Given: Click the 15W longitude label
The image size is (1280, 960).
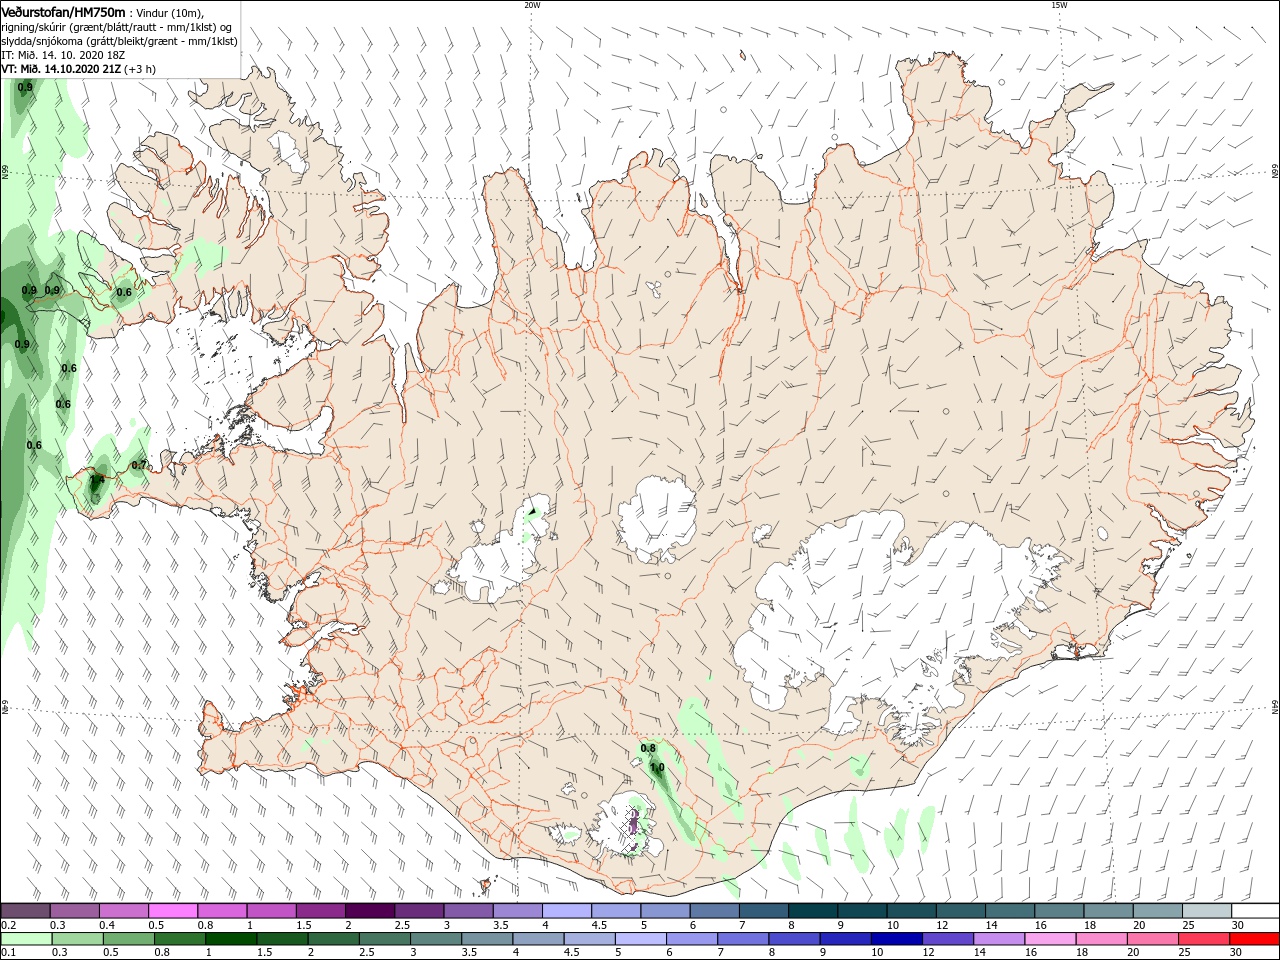Looking at the screenshot, I should (x=1059, y=5).
